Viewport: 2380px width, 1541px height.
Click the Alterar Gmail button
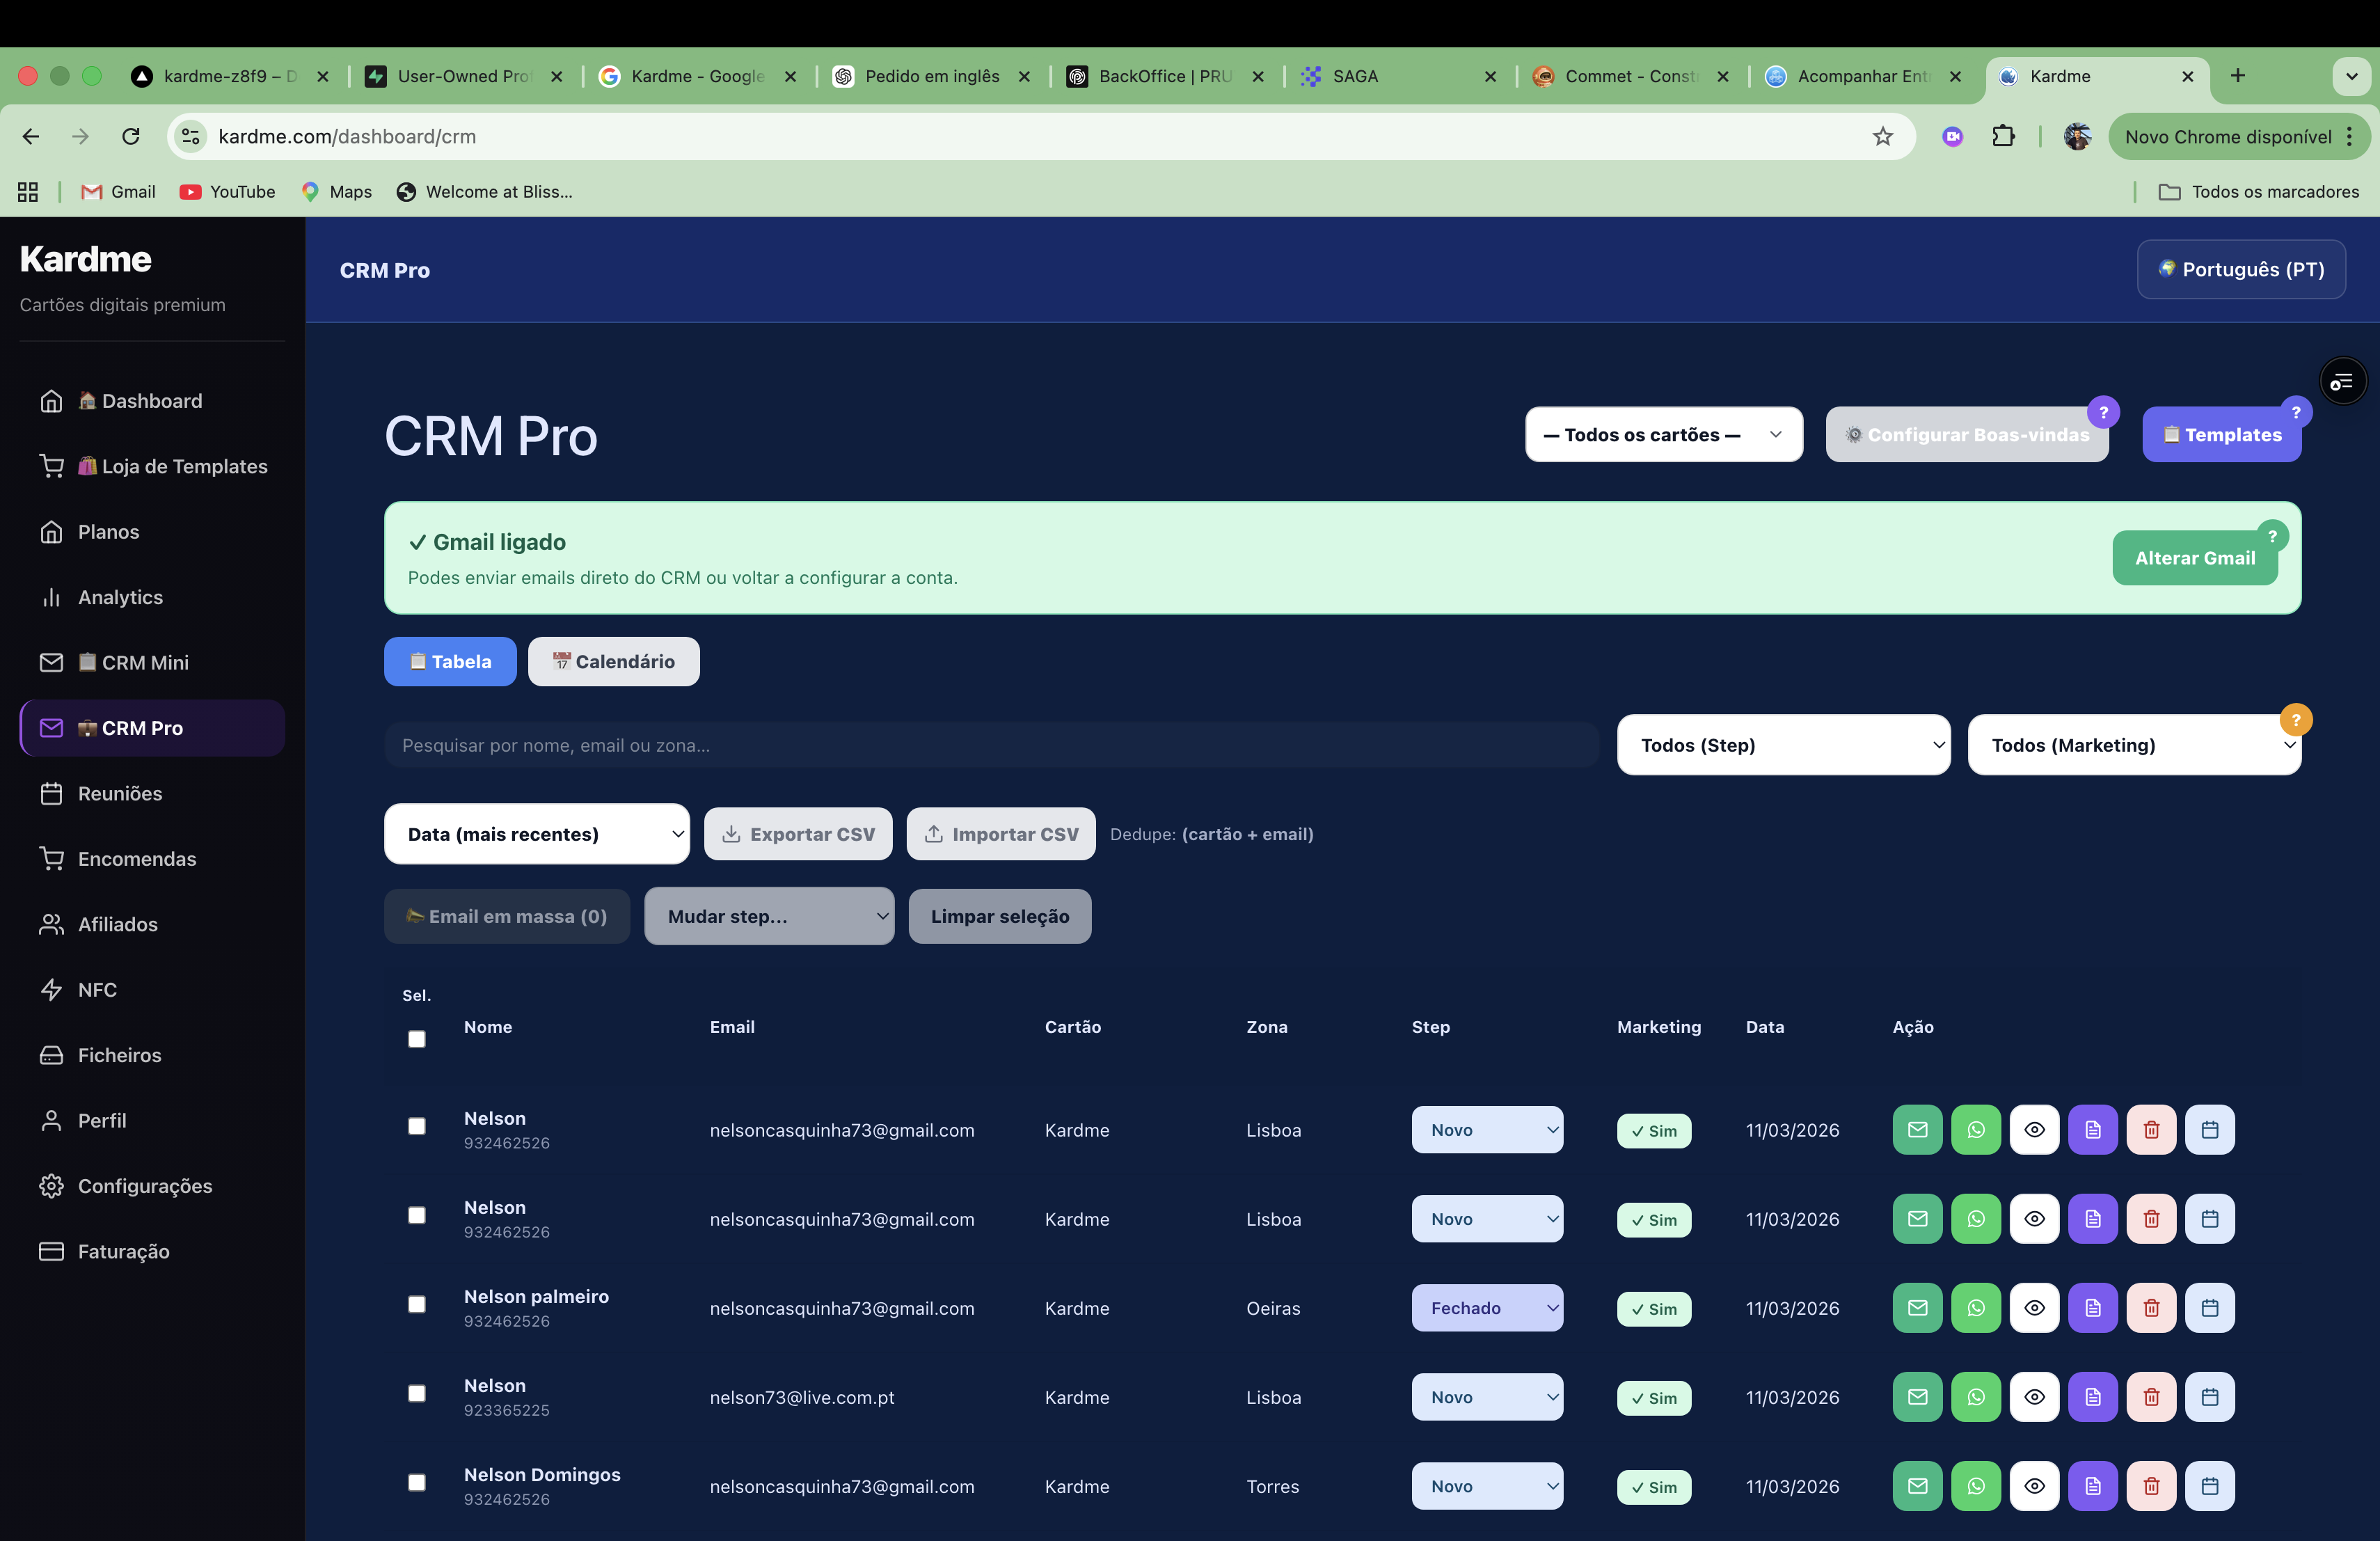coord(2194,558)
